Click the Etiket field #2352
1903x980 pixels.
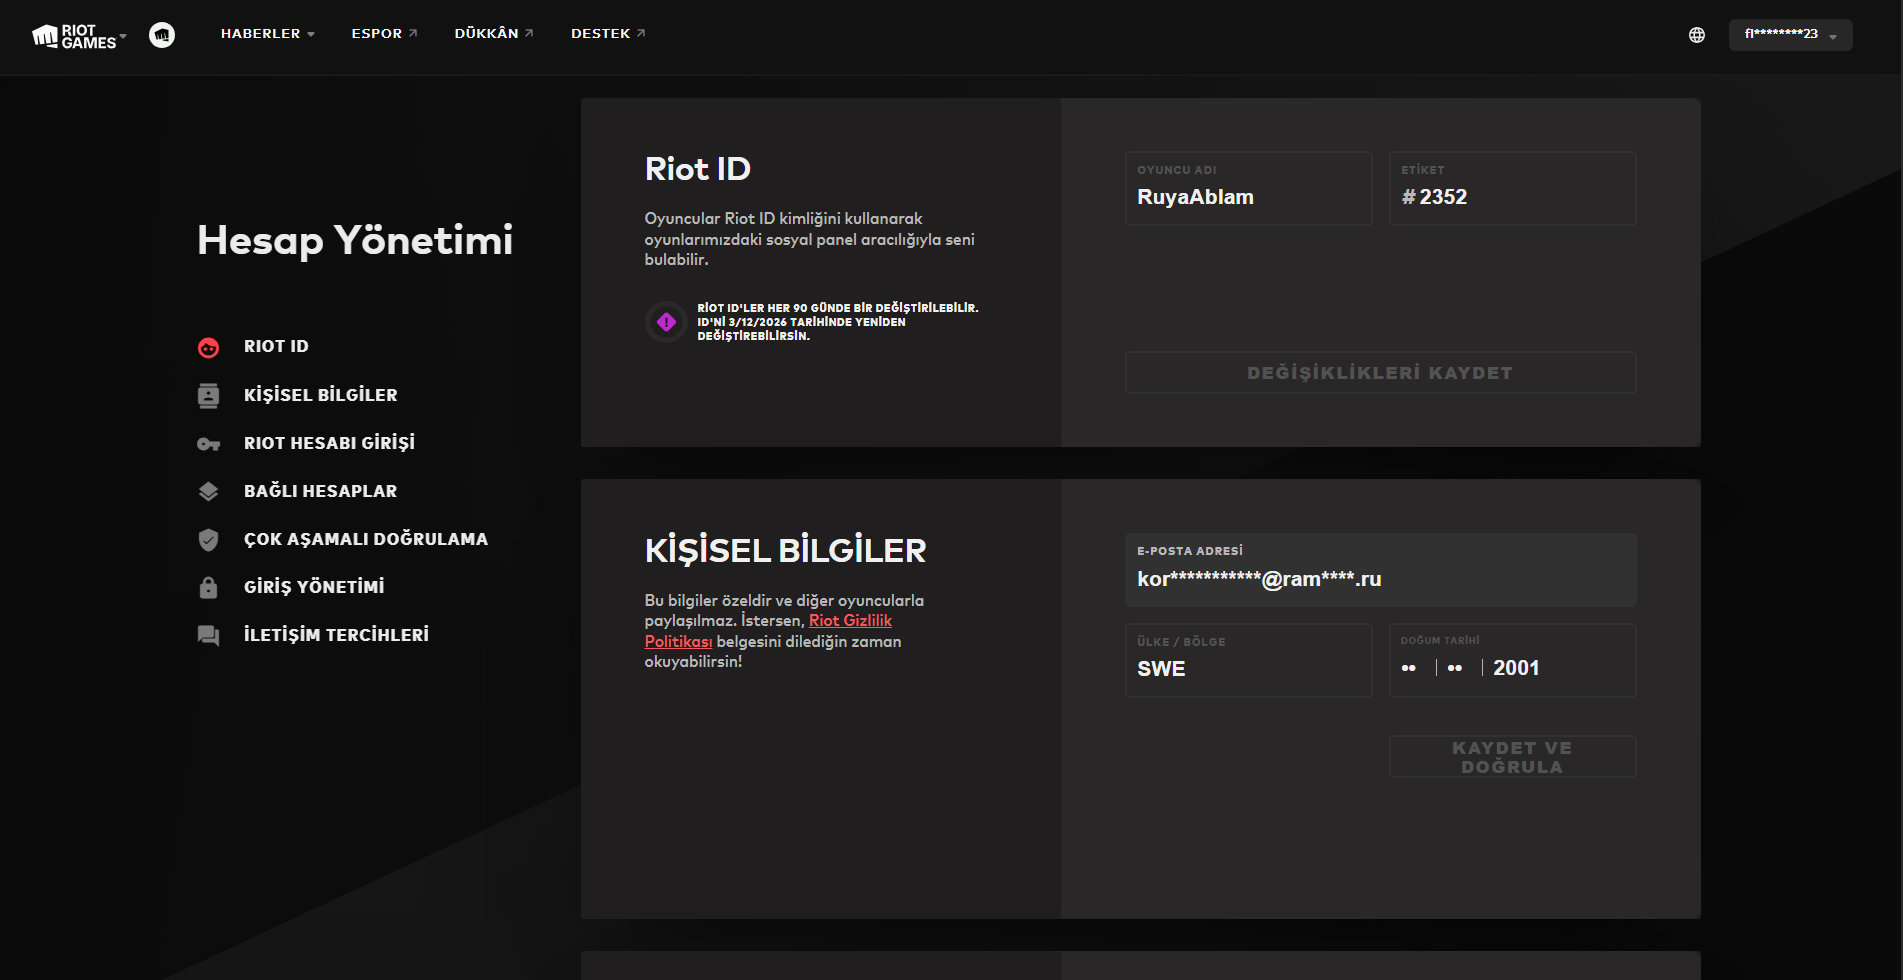click(x=1512, y=189)
